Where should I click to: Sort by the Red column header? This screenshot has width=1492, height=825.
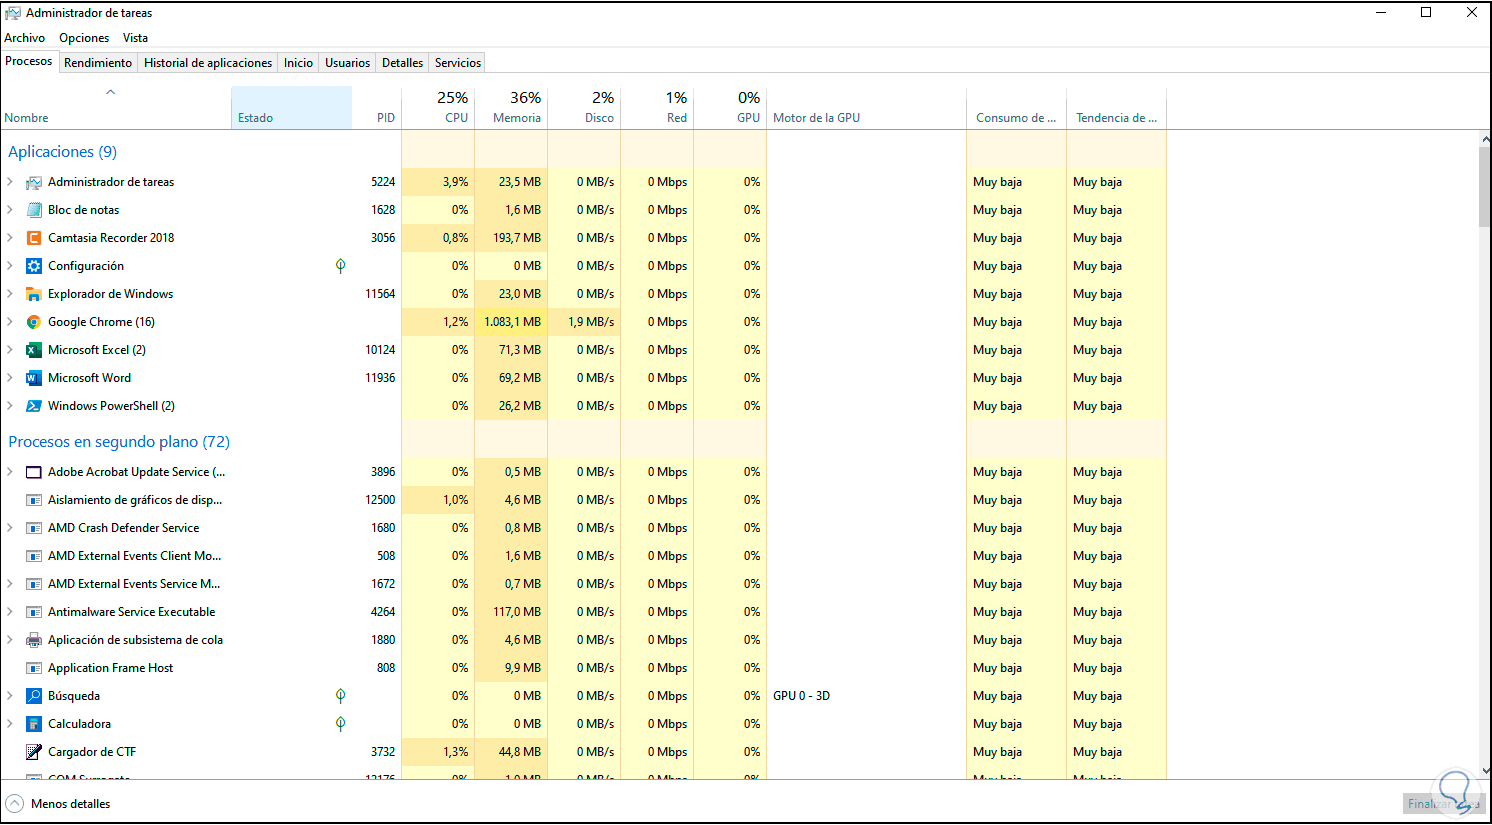click(x=657, y=108)
